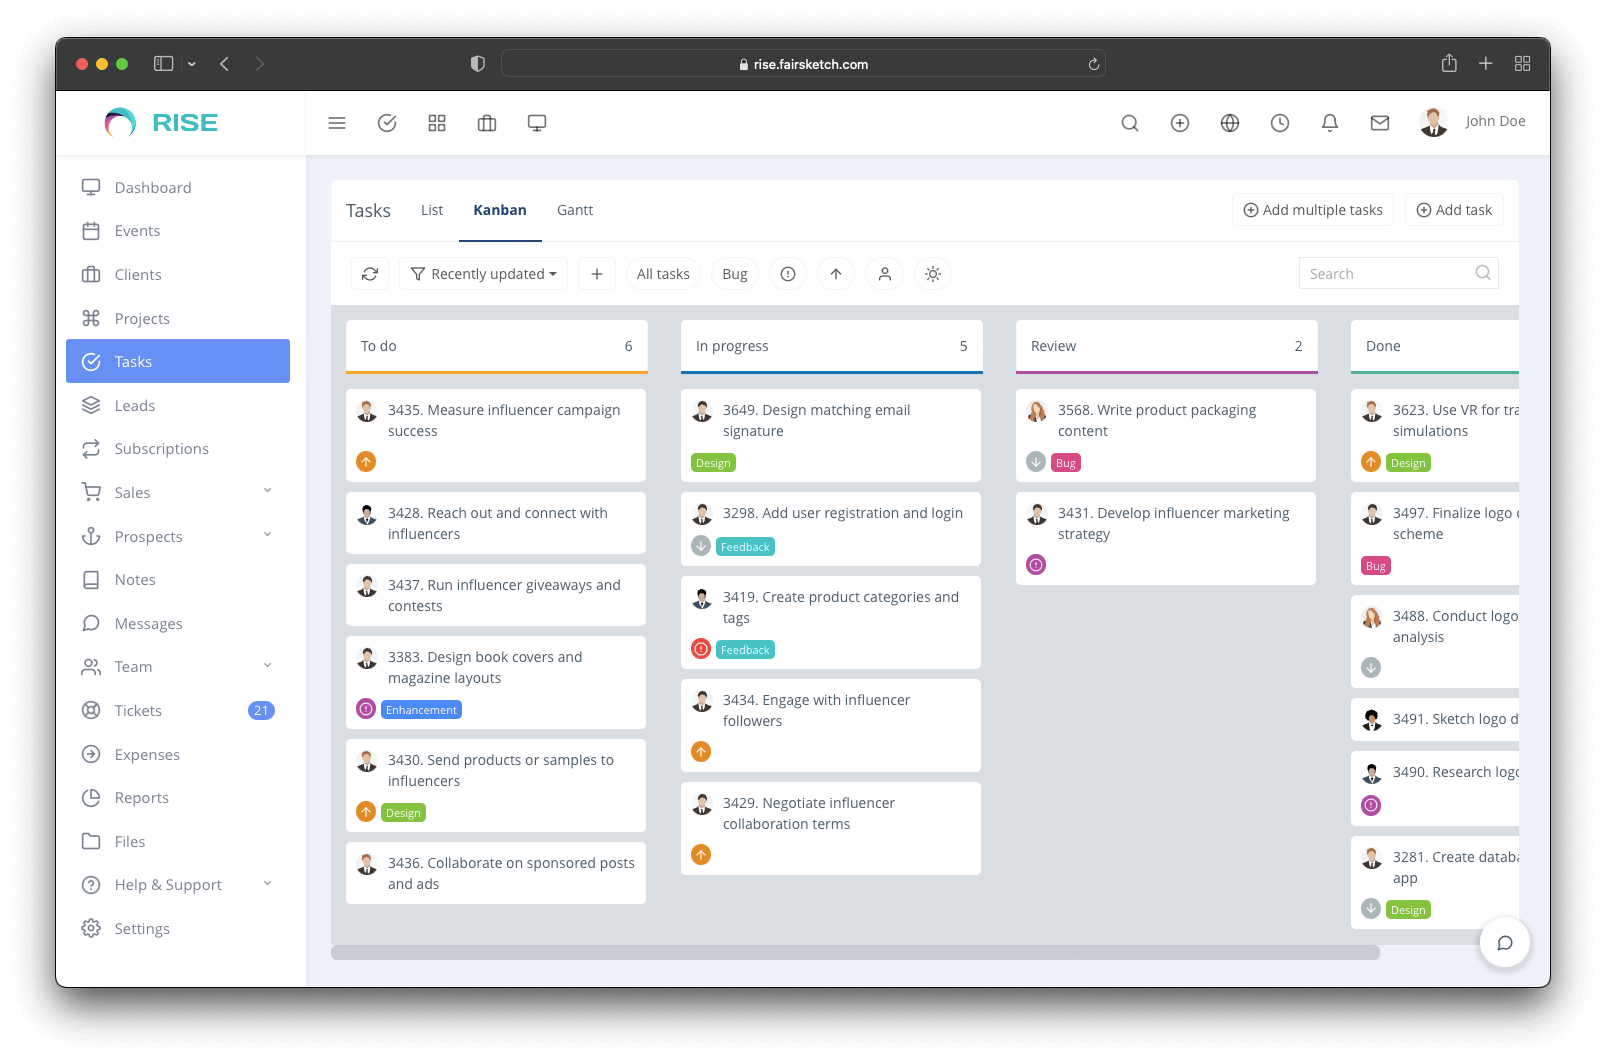Click the globe language icon
Screen dimensions: 1606x1061
coord(1229,123)
